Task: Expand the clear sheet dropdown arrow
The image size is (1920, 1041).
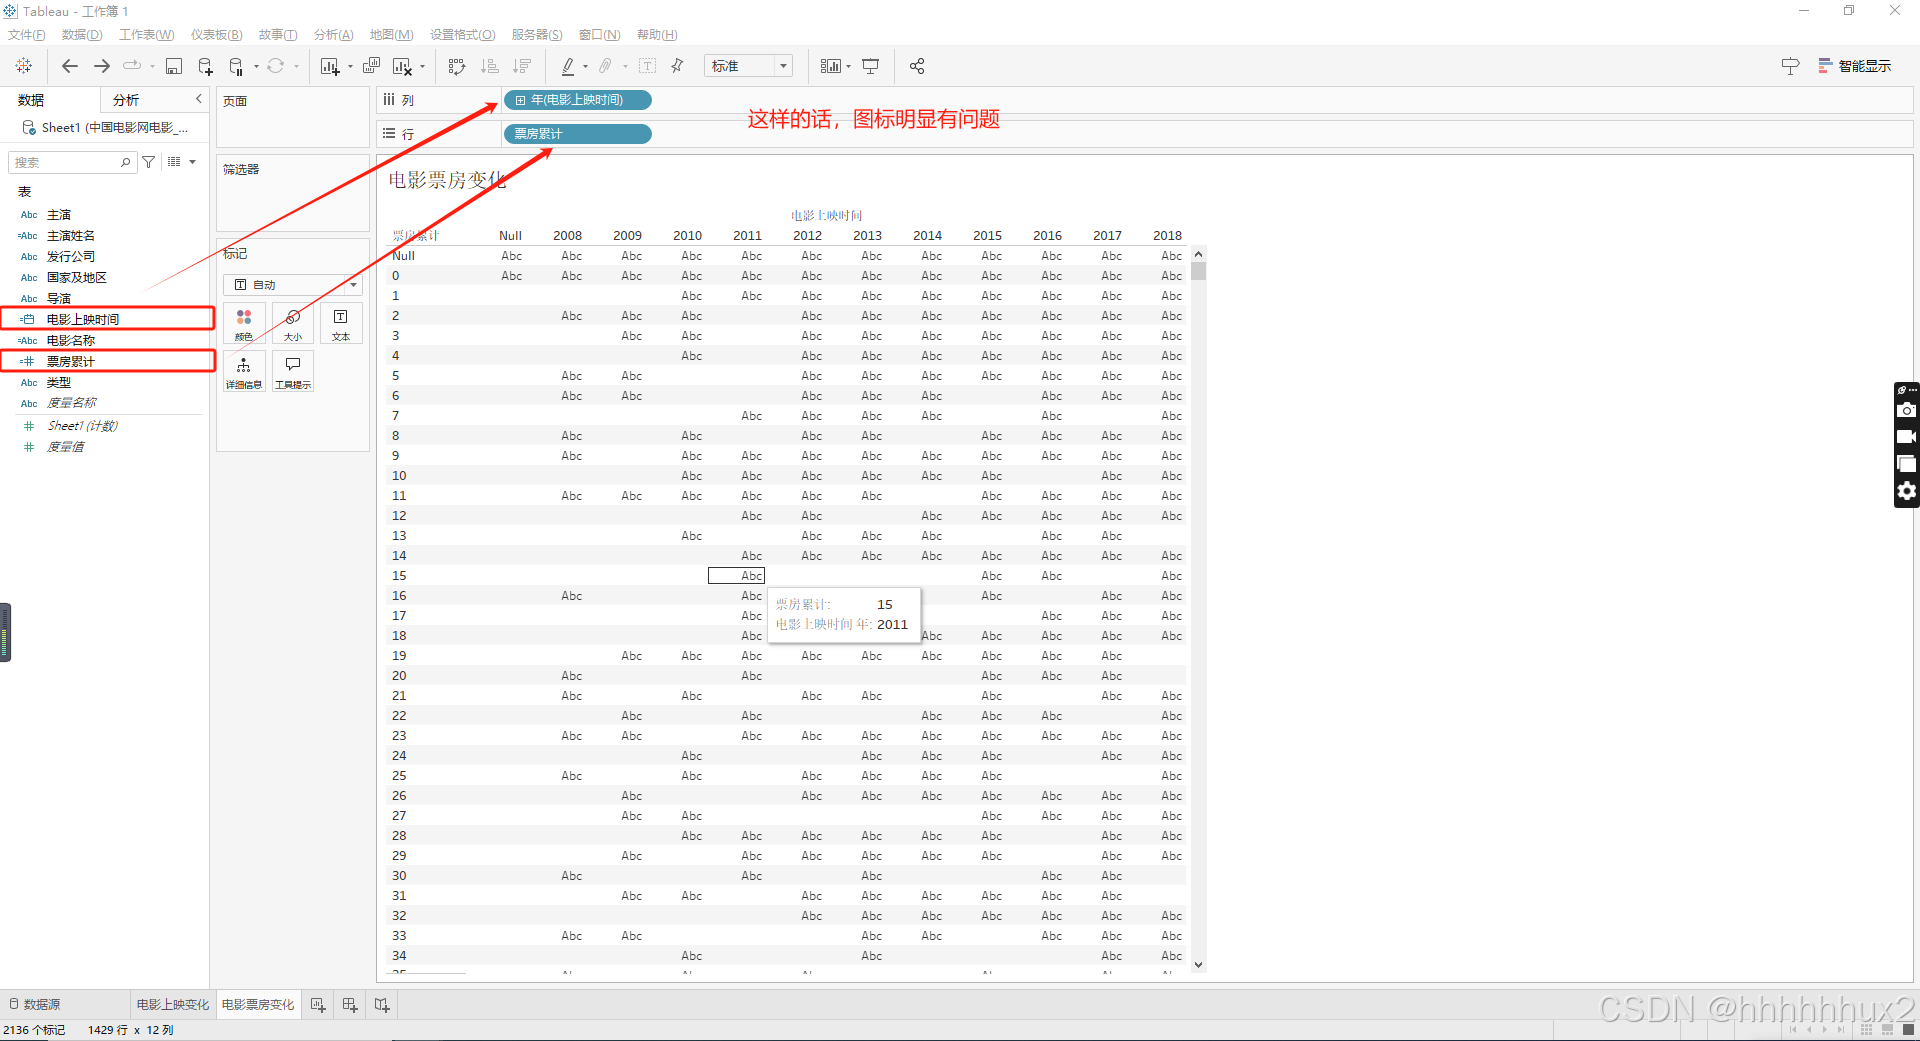Action: pyautogui.click(x=423, y=67)
